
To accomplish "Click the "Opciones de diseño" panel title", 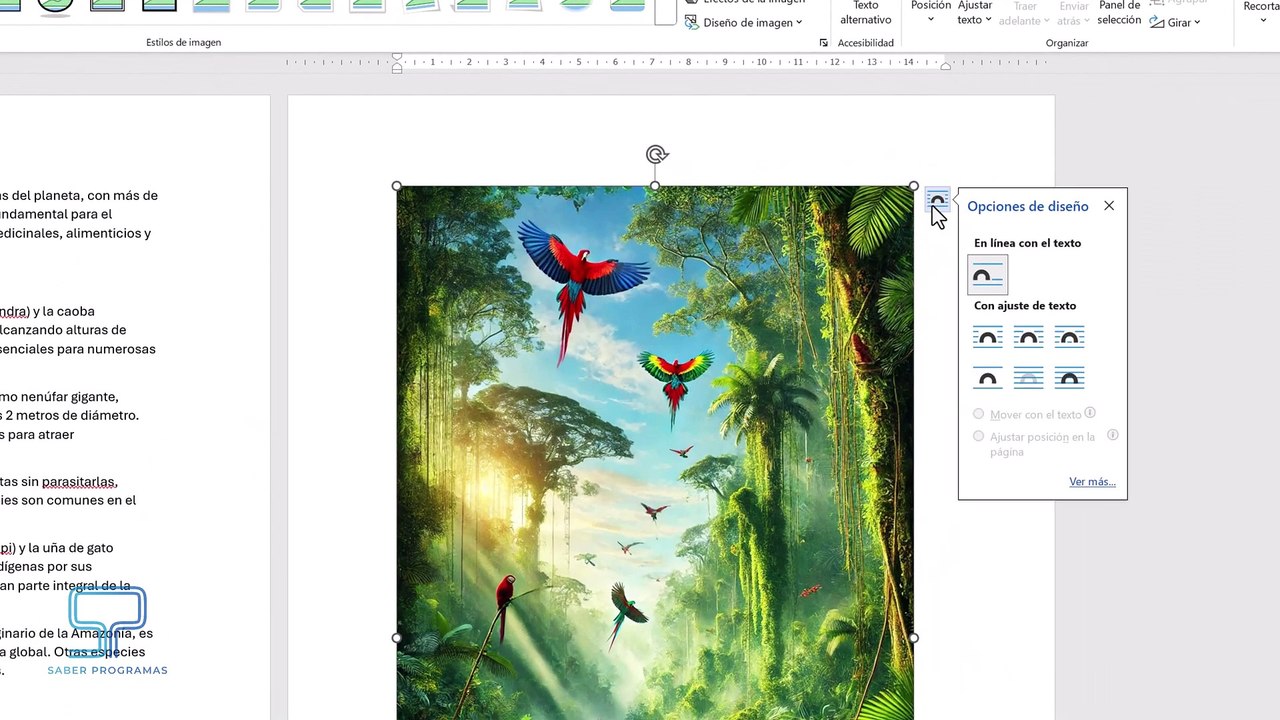I will pos(1027,206).
